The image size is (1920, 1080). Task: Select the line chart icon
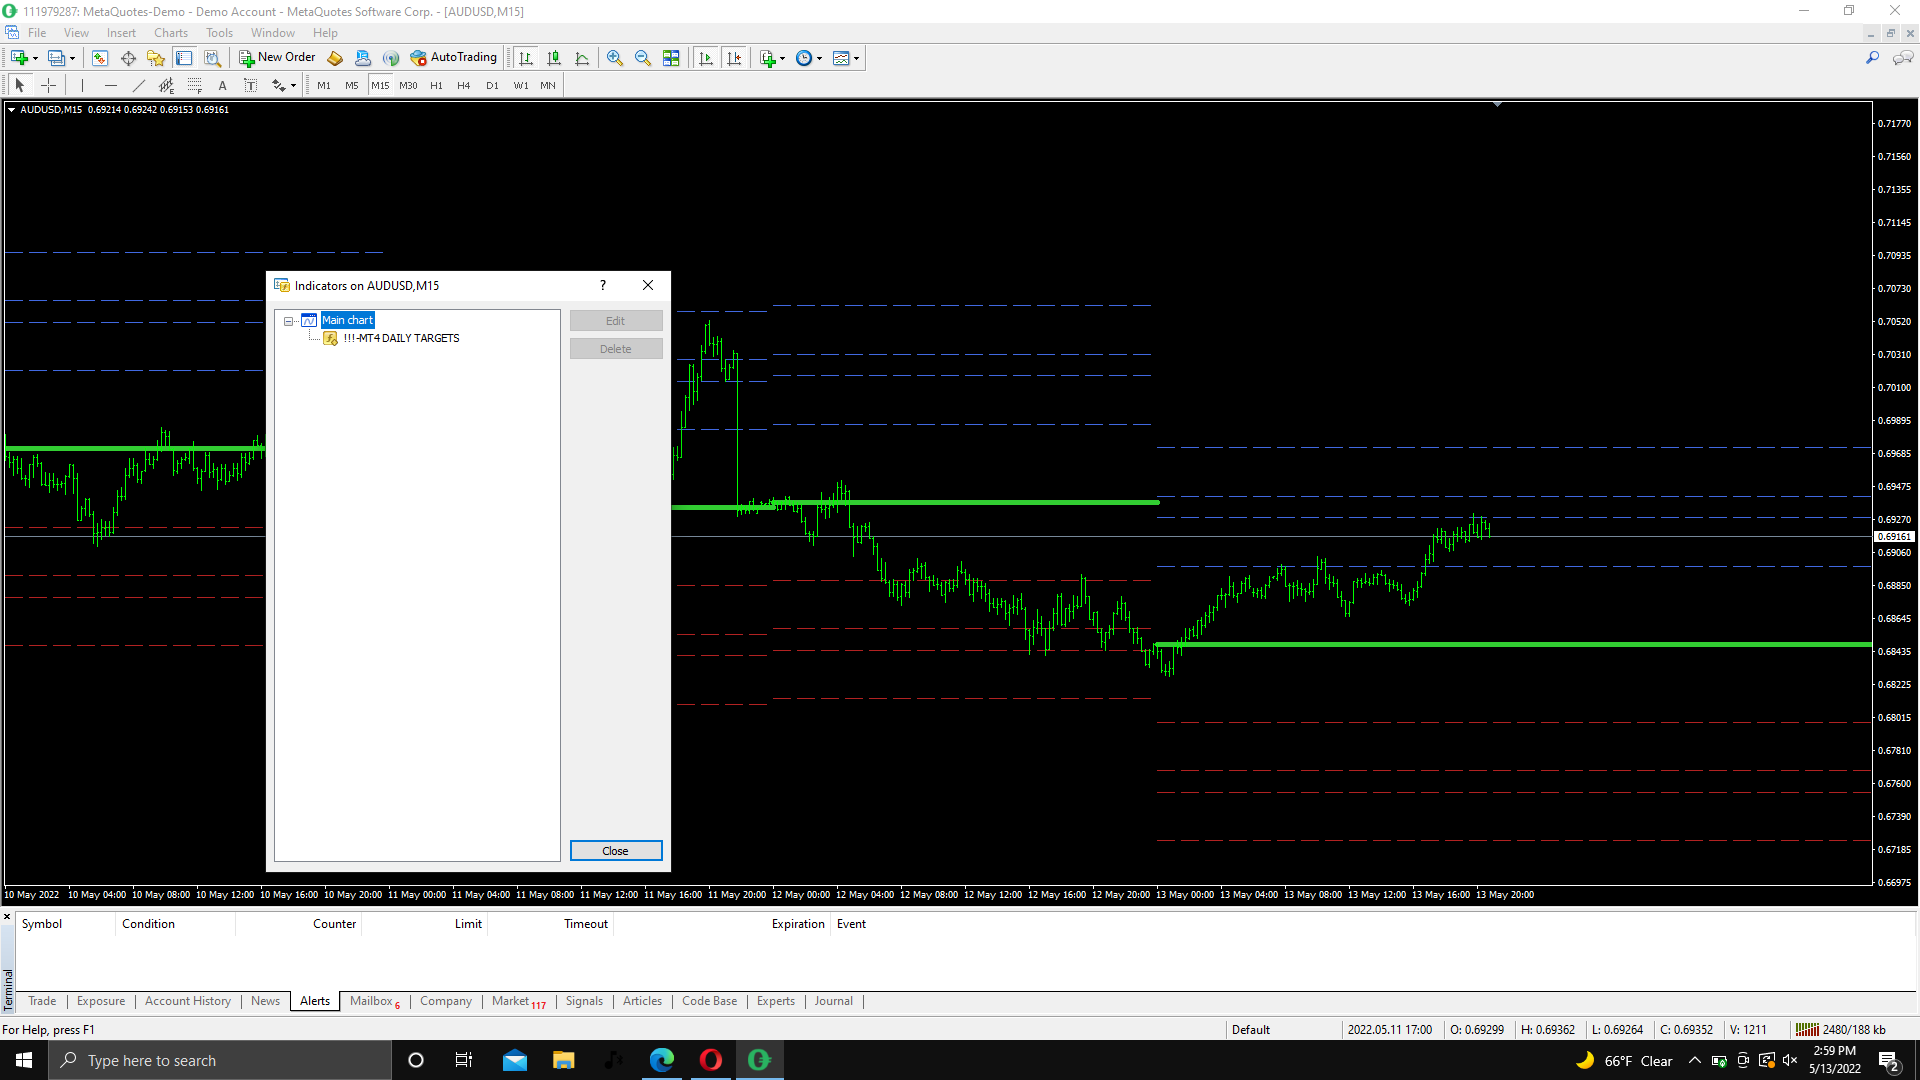[x=582, y=58]
